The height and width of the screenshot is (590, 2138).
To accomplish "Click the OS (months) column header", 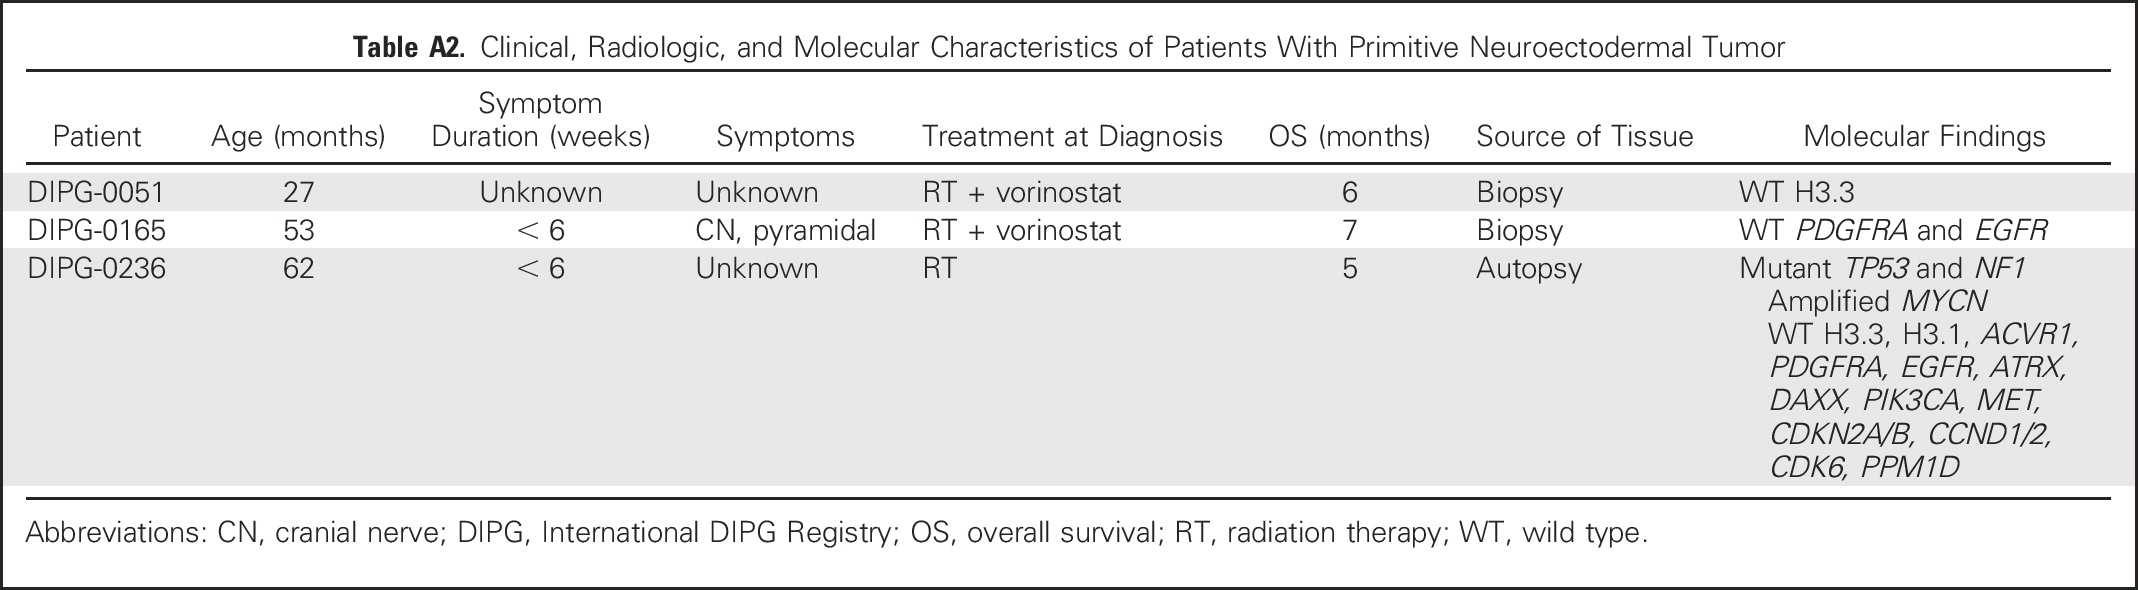I will point(1349,137).
